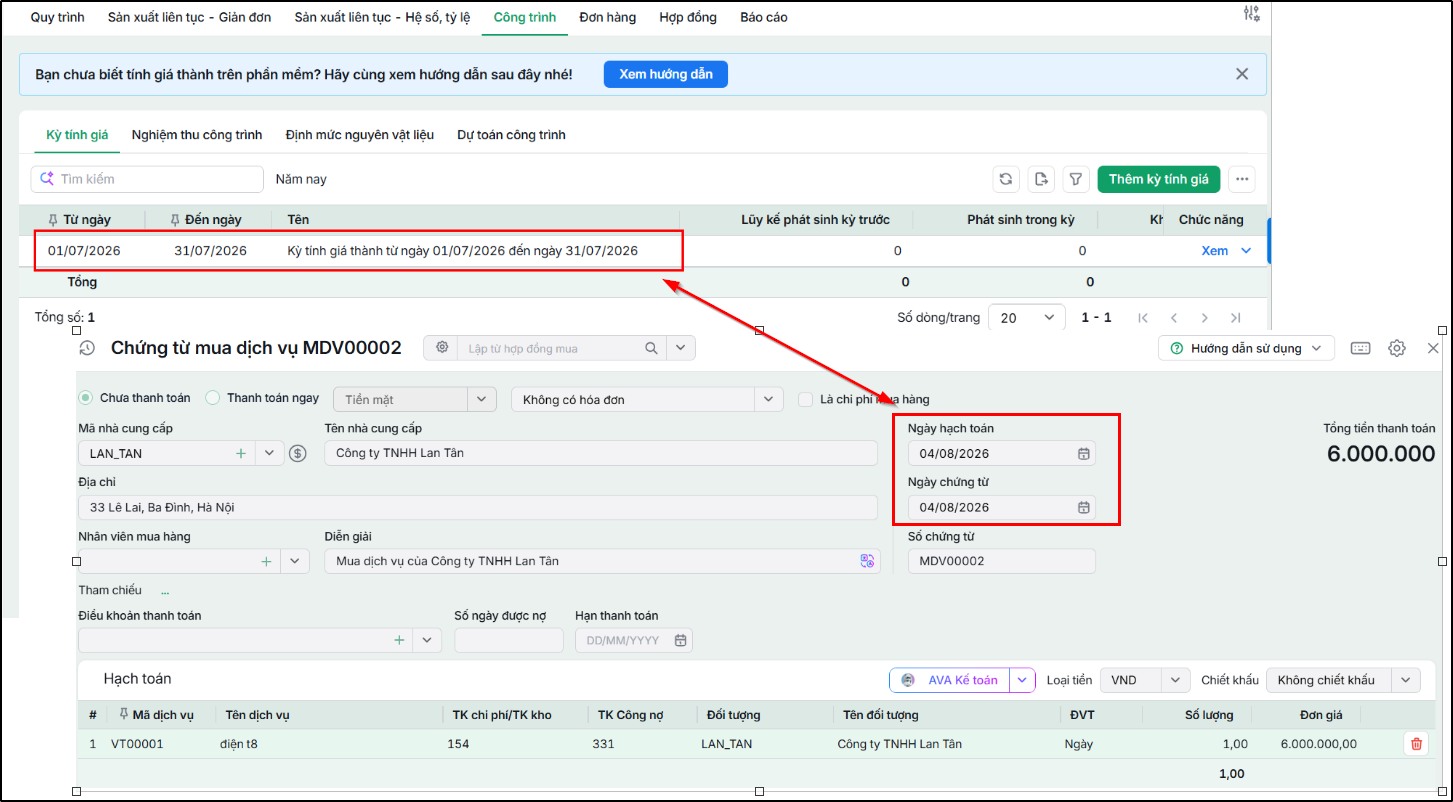Switch to Hợp đồng tab

point(688,17)
